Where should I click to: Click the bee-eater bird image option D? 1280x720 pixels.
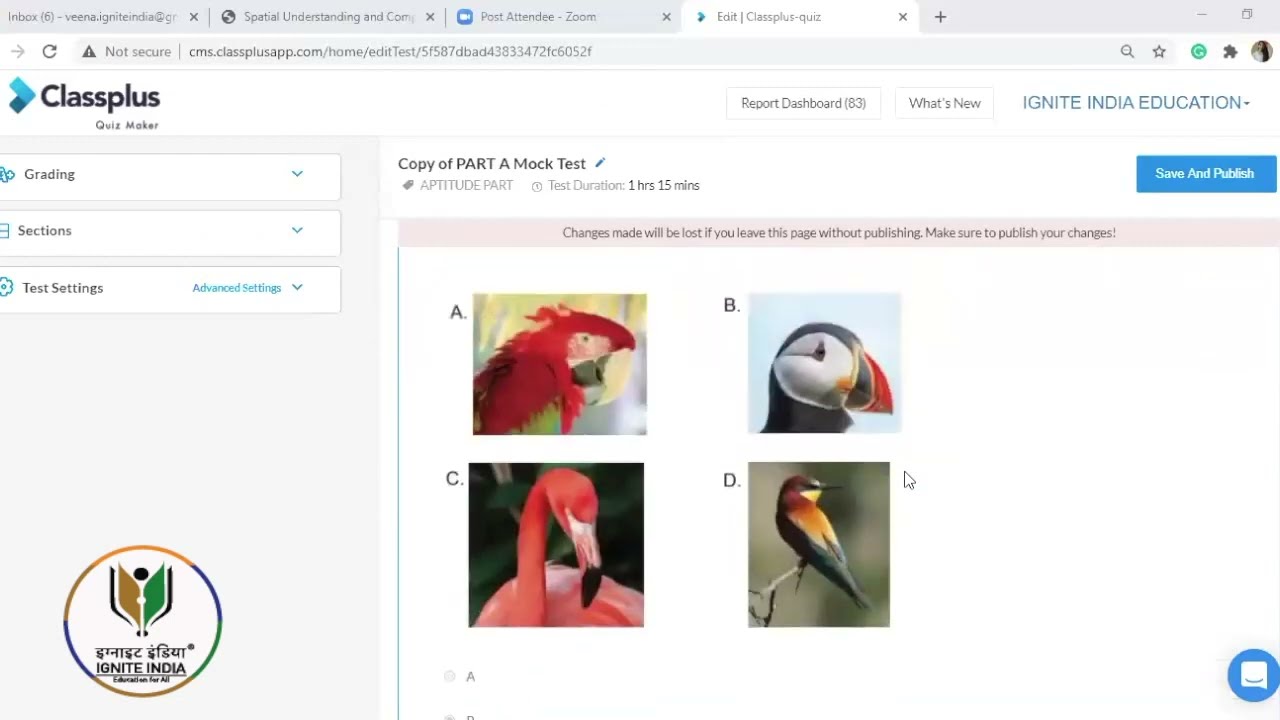pos(819,545)
